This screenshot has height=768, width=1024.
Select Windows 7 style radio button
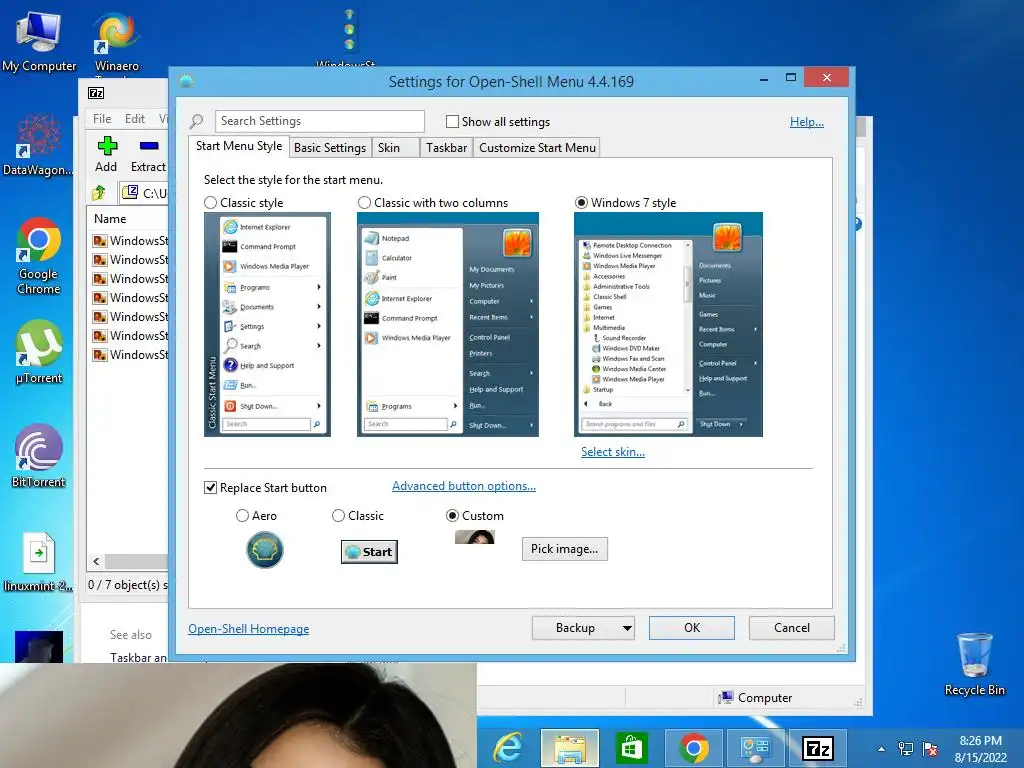click(x=581, y=203)
